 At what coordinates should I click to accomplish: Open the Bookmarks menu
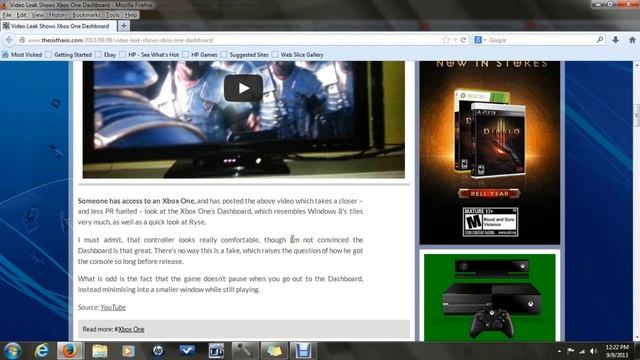(x=86, y=15)
